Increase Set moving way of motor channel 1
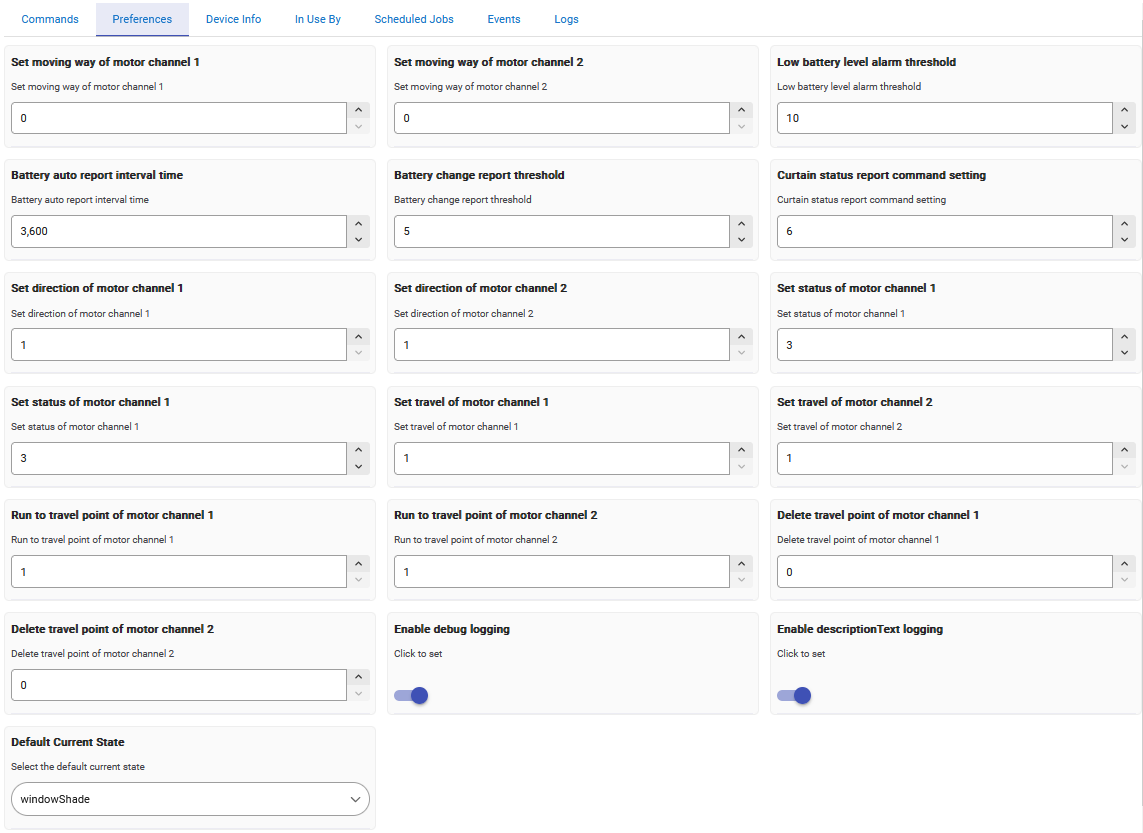Screen dimensions: 1143x833 coord(358,110)
